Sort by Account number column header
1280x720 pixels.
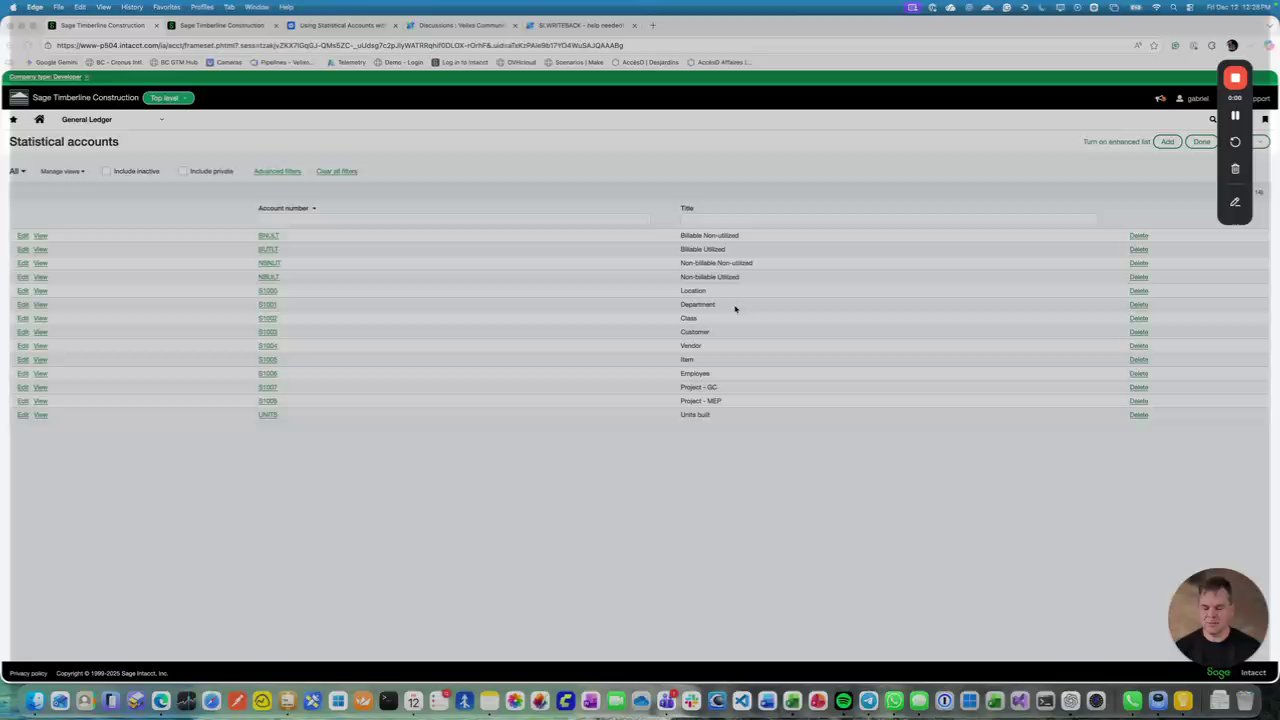click(286, 208)
